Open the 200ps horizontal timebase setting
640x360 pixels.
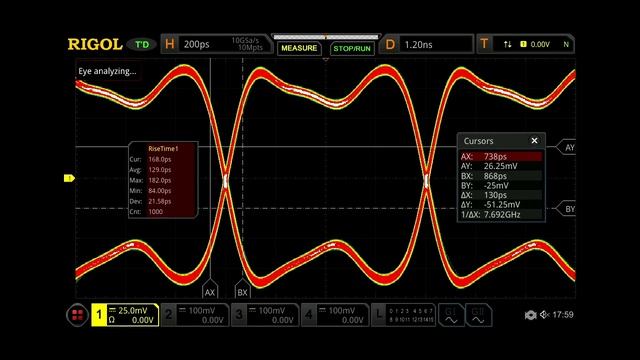[196, 44]
